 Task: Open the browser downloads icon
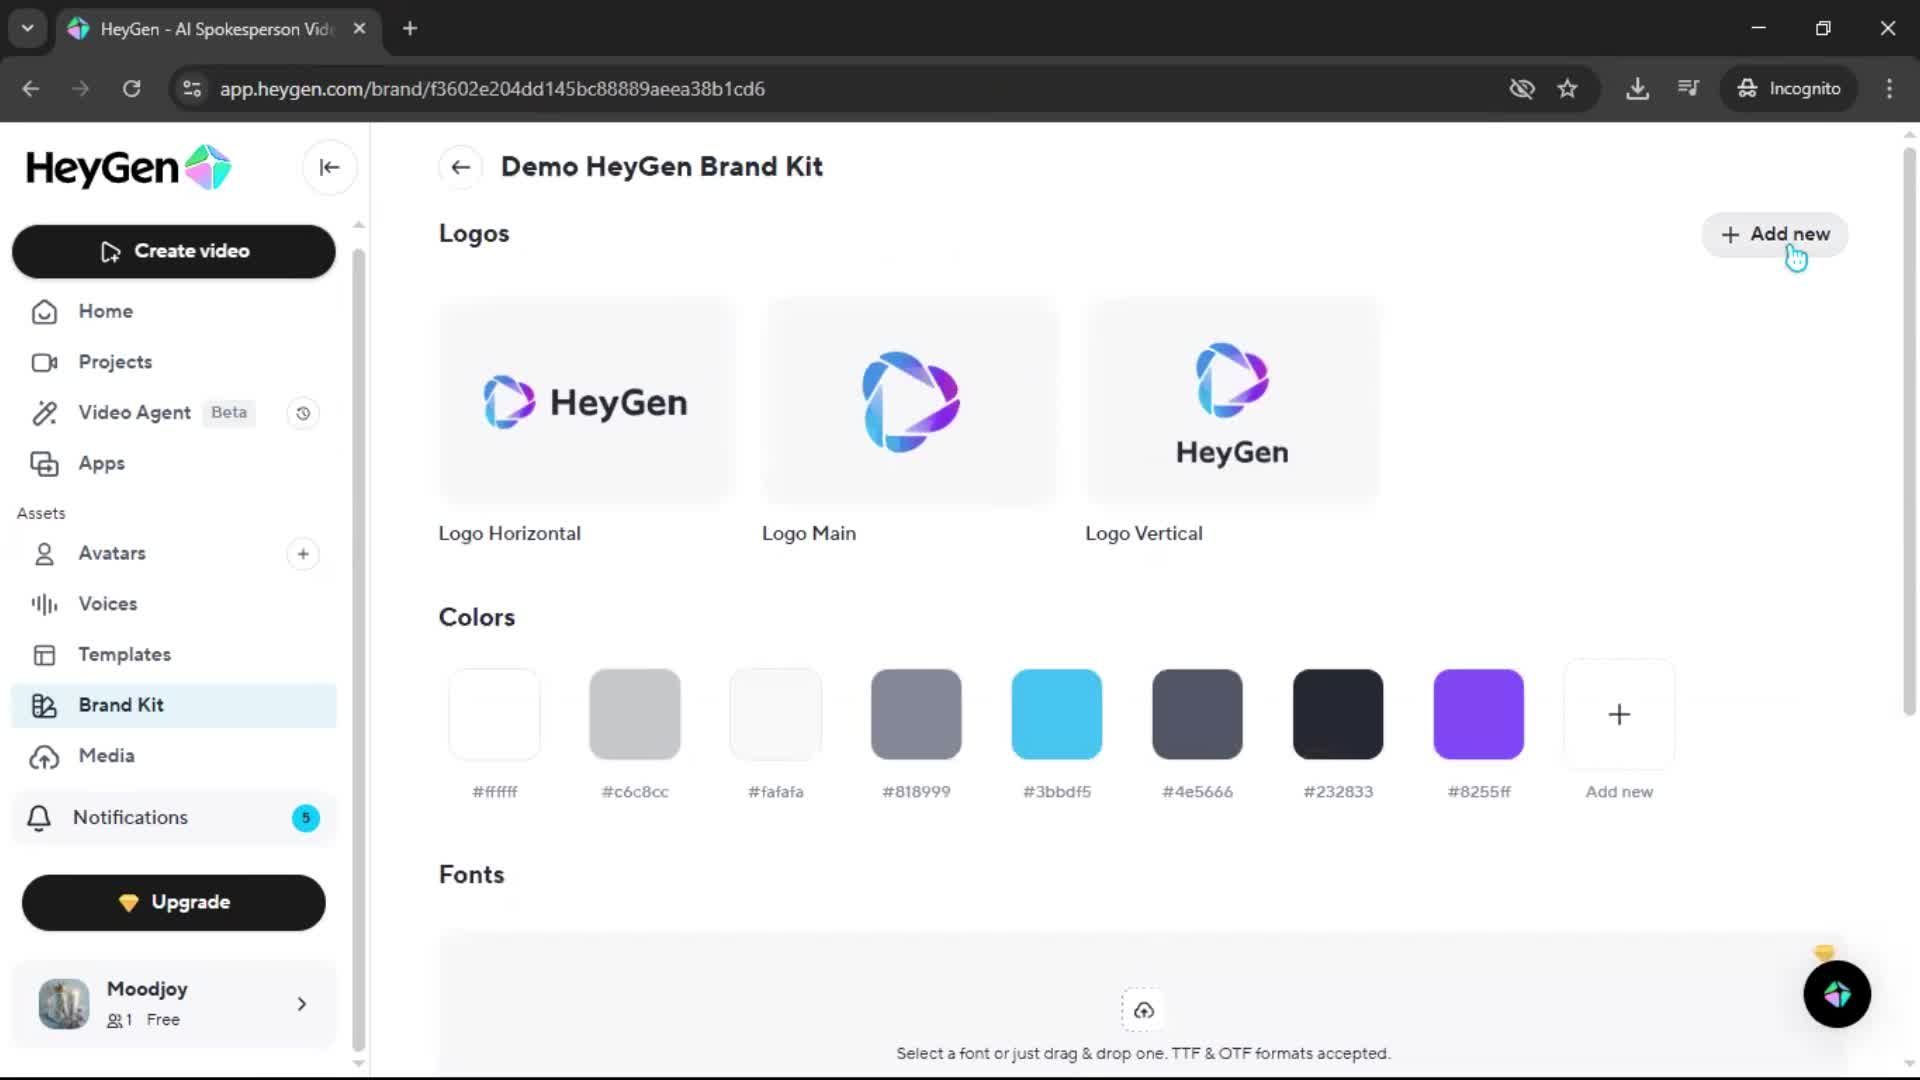(1637, 88)
